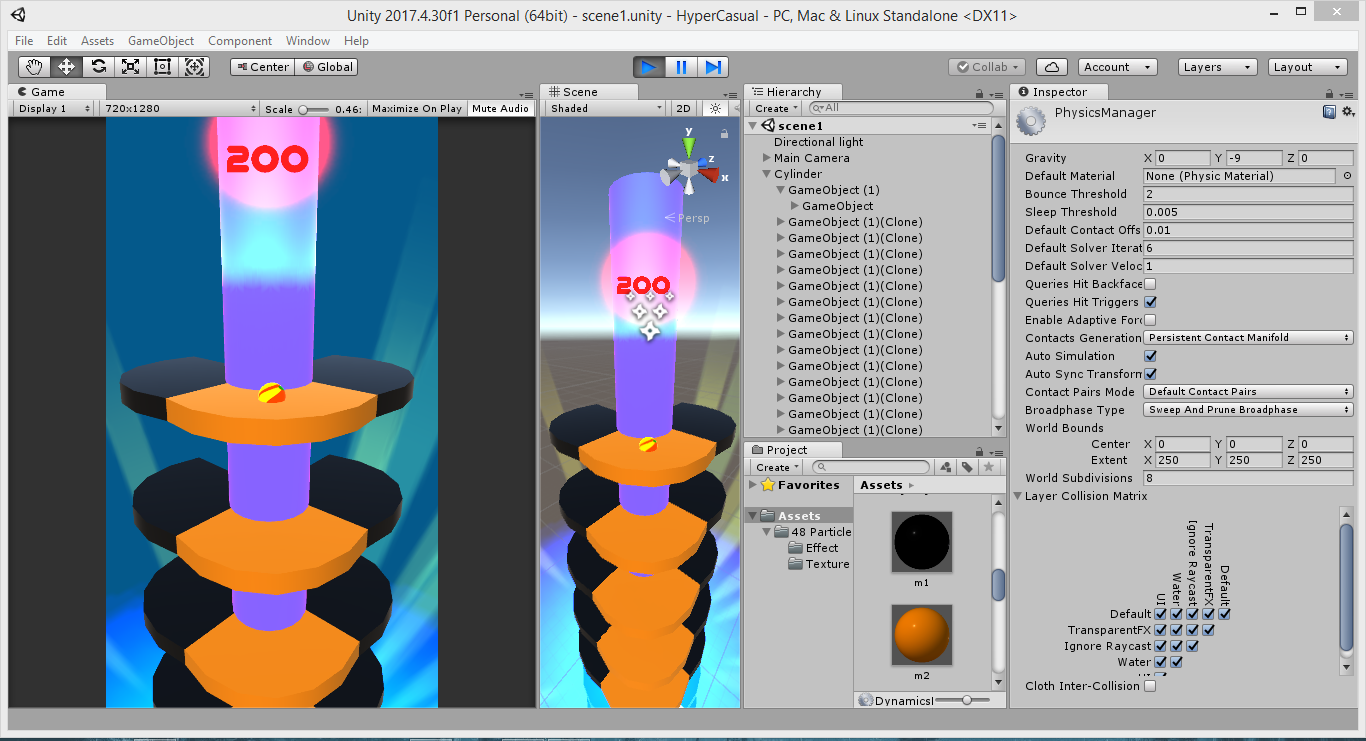Image resolution: width=1366 pixels, height=741 pixels.
Task: Uncheck TransparentFX row and UI column collision
Action: [x=1160, y=630]
